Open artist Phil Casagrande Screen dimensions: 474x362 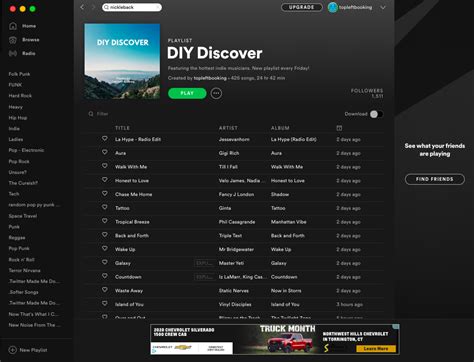237,222
